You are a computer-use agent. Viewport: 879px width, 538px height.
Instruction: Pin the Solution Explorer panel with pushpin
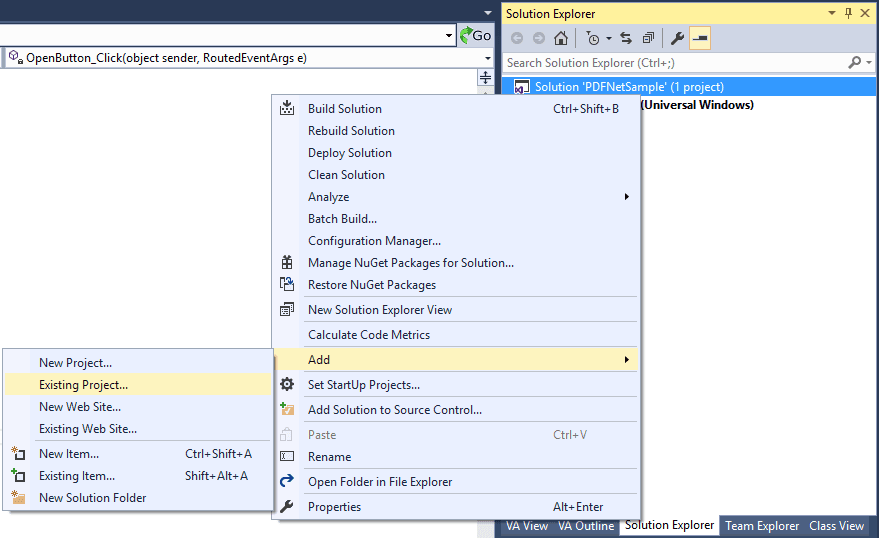tap(849, 13)
